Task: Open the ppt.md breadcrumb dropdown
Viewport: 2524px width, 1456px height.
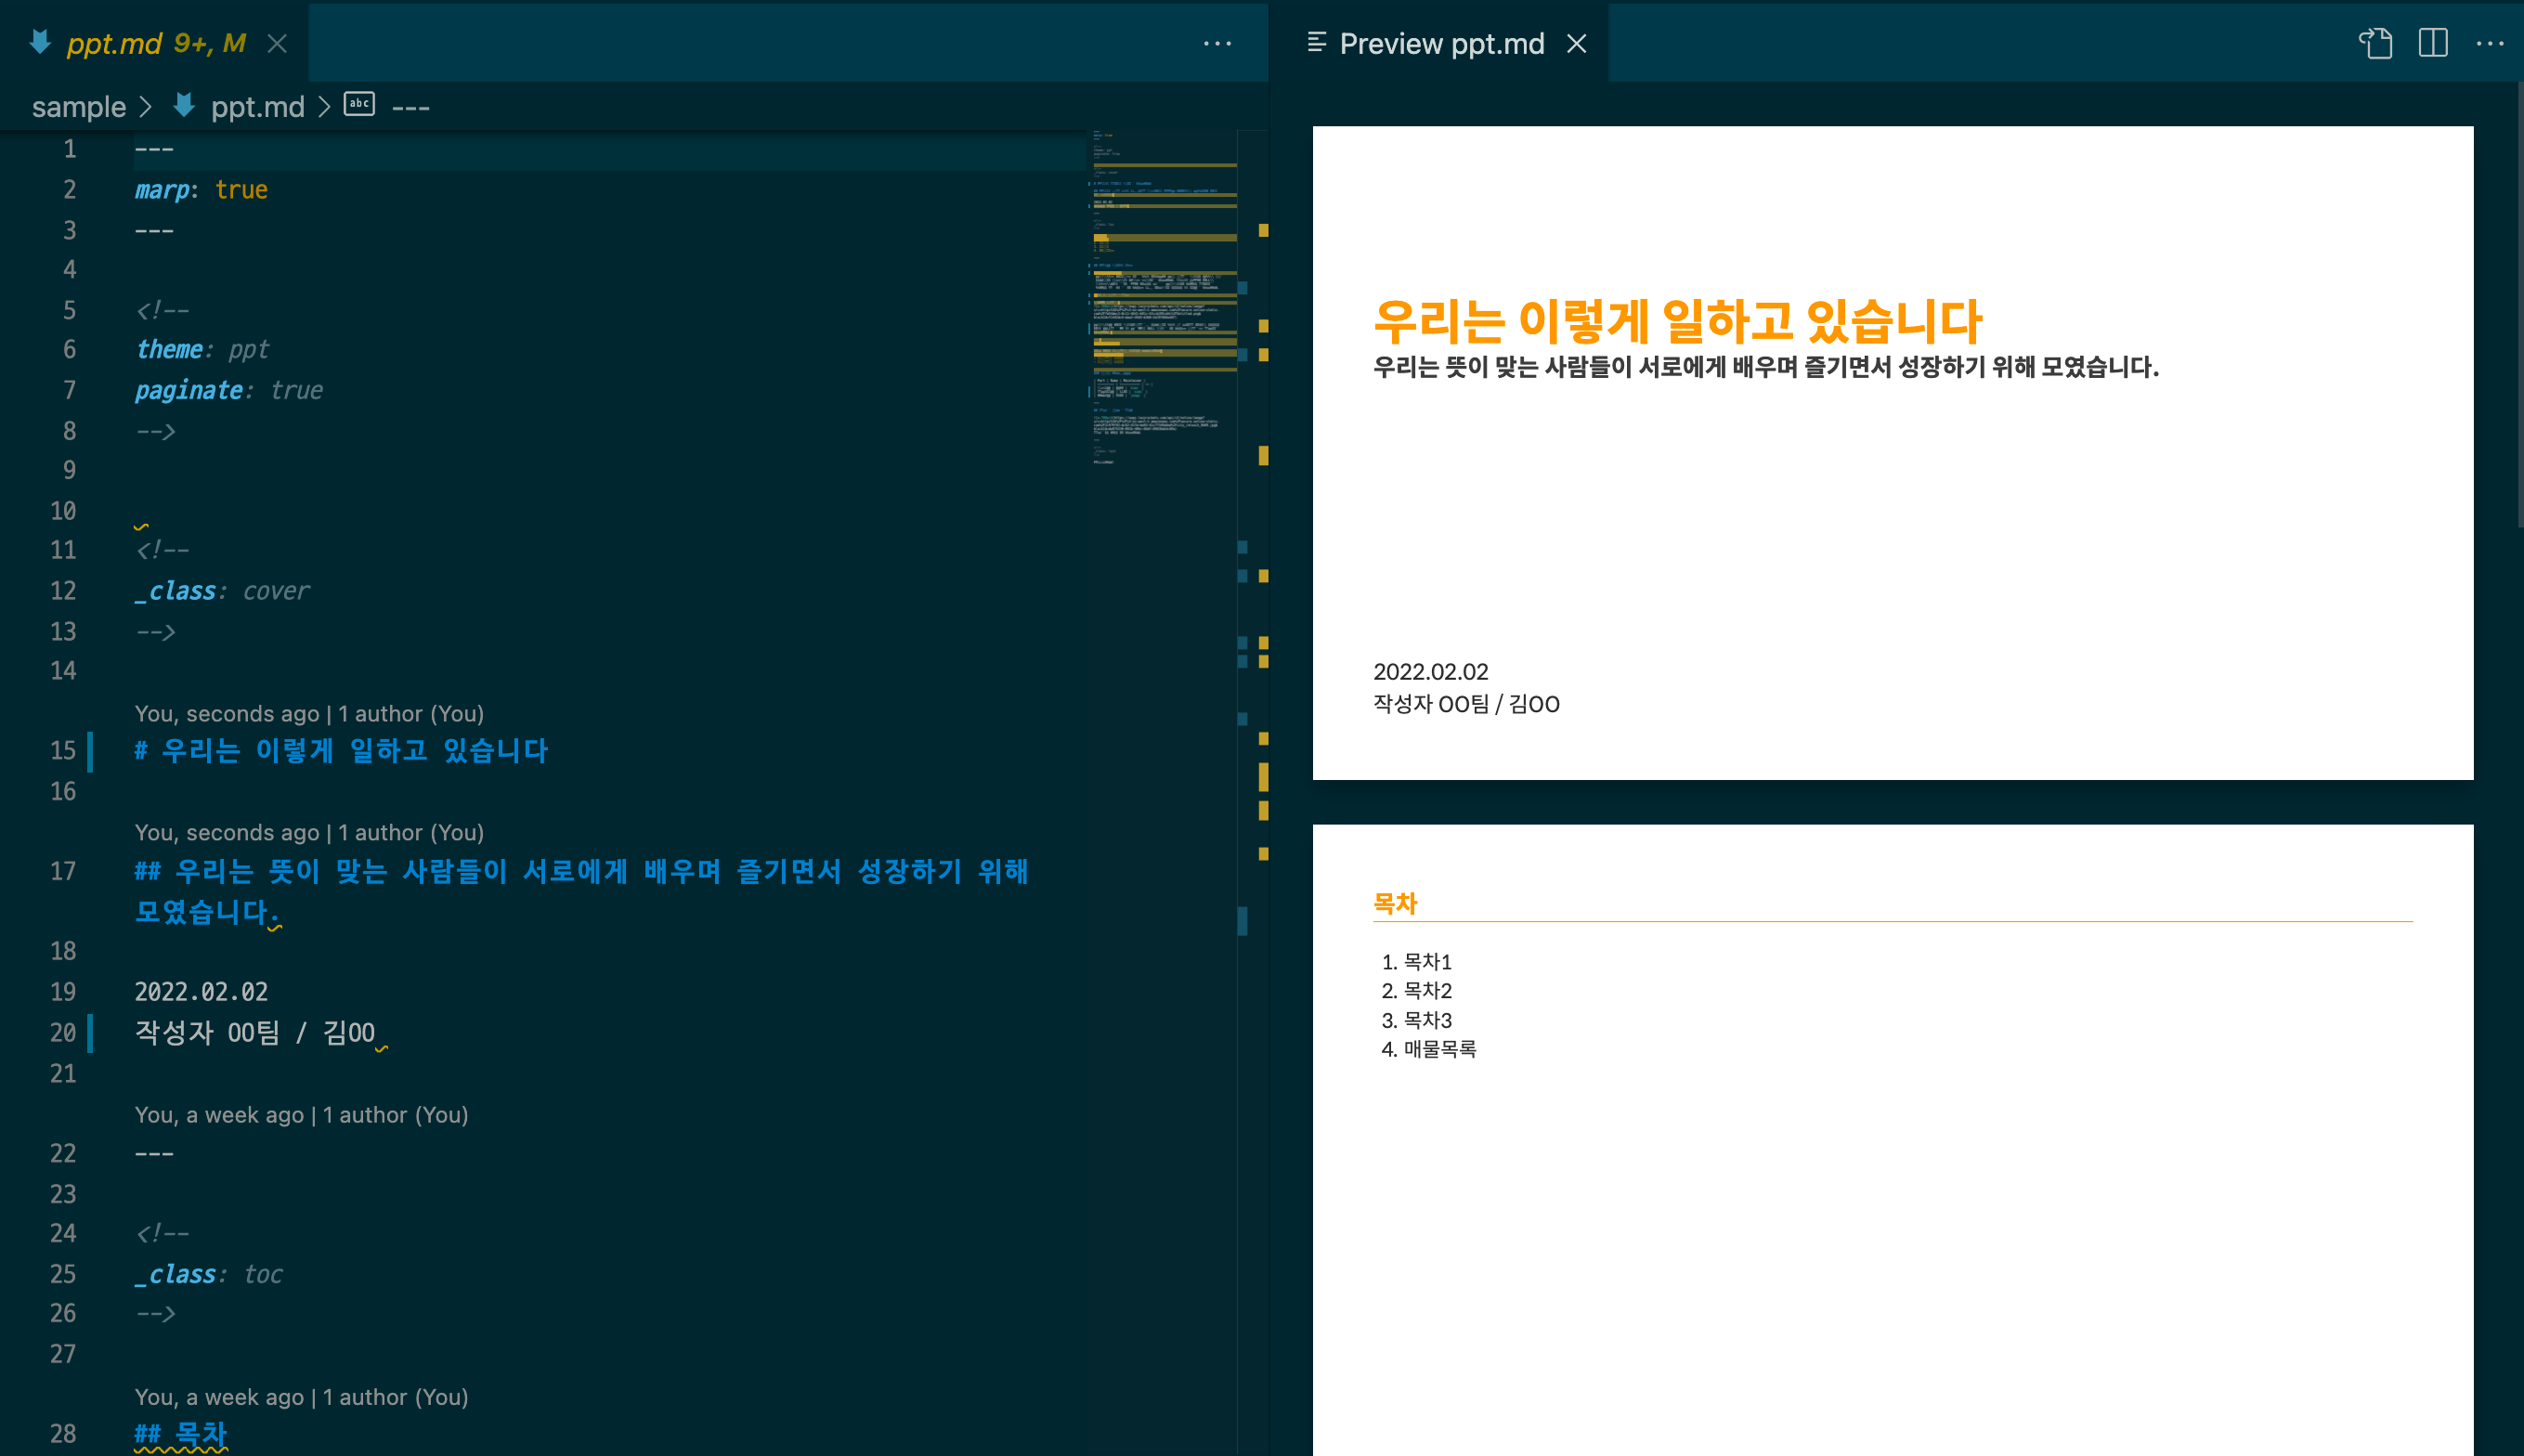Action: 257,106
